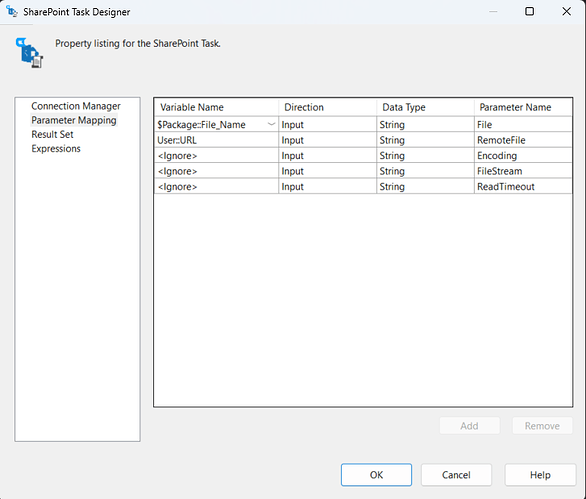This screenshot has width=586, height=499.
Task: Click the FileStream parameter name cell
Action: pos(523,171)
